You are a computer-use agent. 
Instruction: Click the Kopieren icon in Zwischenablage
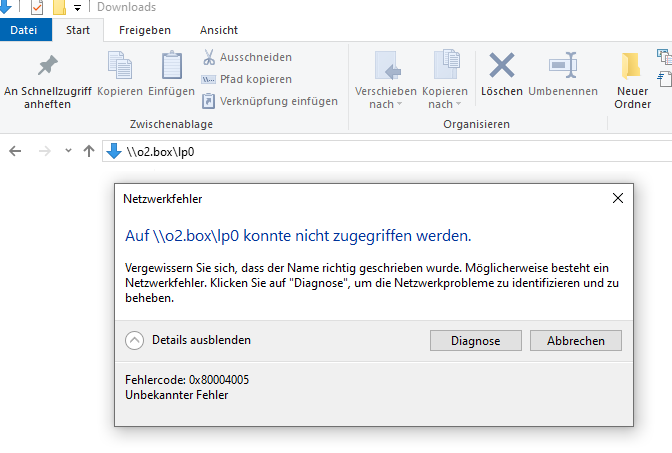click(x=120, y=66)
